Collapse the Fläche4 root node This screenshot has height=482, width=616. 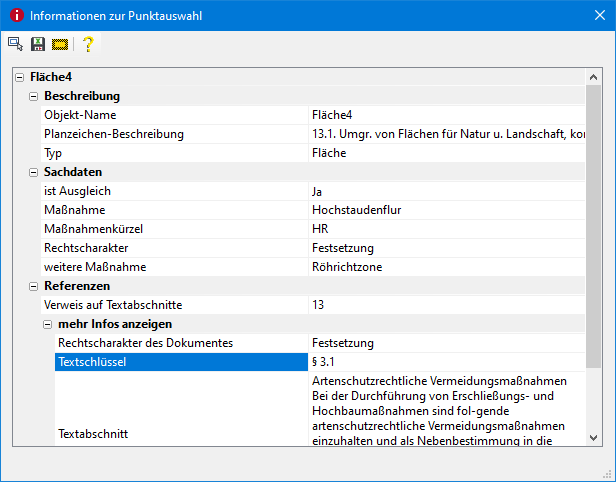(20, 77)
